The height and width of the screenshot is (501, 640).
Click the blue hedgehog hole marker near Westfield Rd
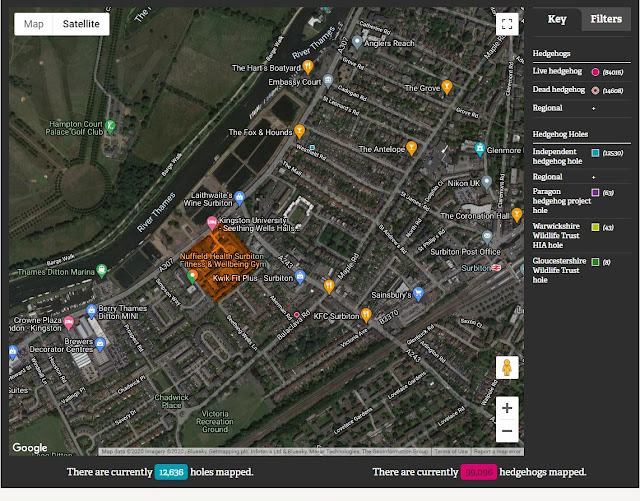click(312, 147)
